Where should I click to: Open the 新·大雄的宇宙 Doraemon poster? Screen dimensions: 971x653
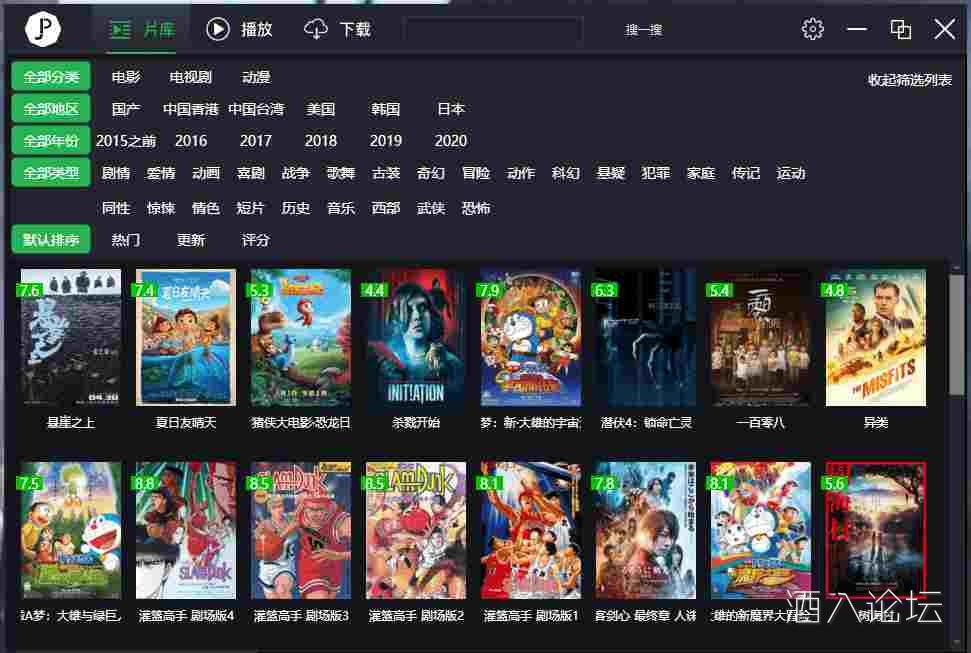click(531, 338)
